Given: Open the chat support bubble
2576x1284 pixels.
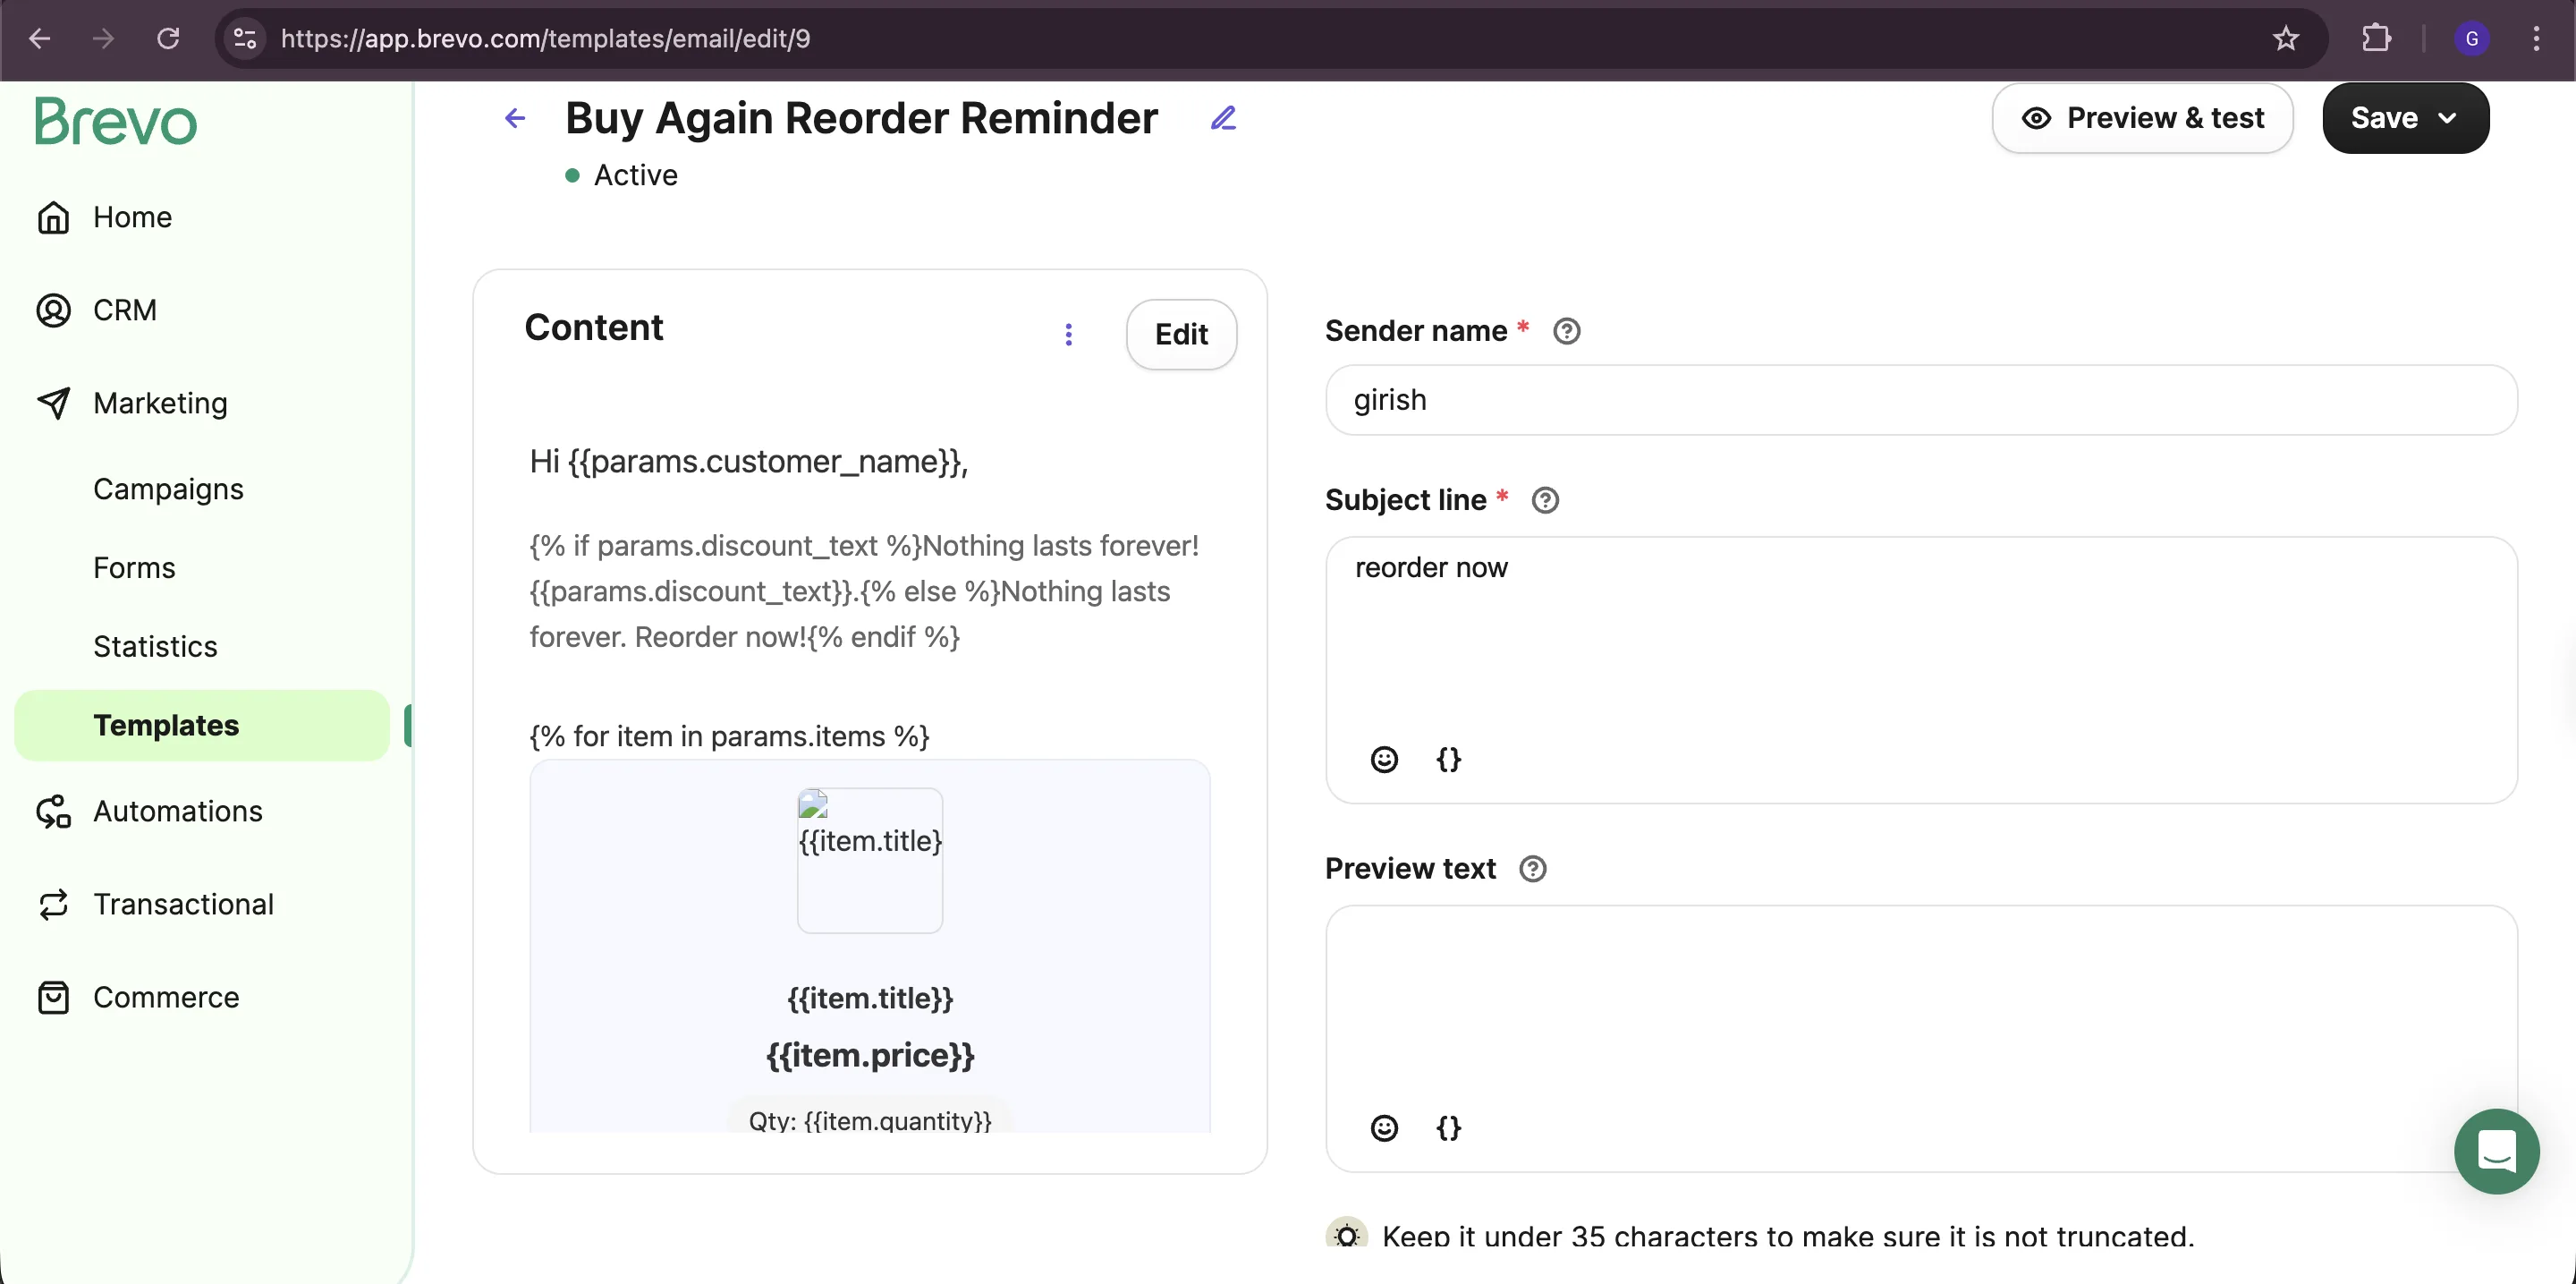Looking at the screenshot, I should pyautogui.click(x=2496, y=1151).
